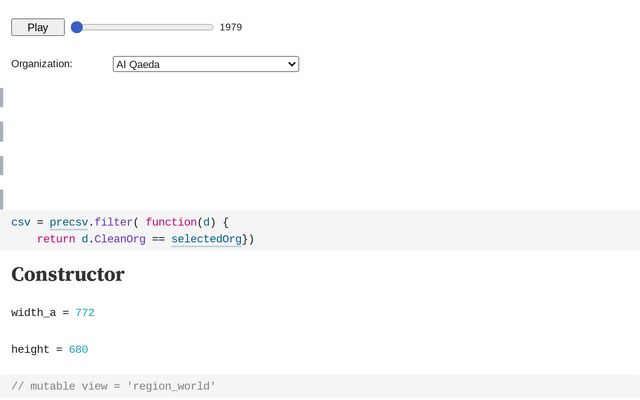Click the bottom gray cell marker above code

[2, 199]
